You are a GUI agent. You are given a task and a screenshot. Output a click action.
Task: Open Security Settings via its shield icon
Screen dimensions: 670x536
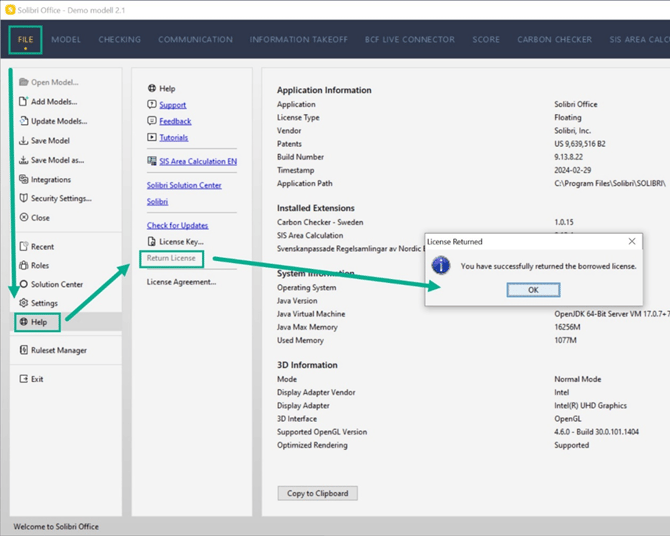coord(23,198)
